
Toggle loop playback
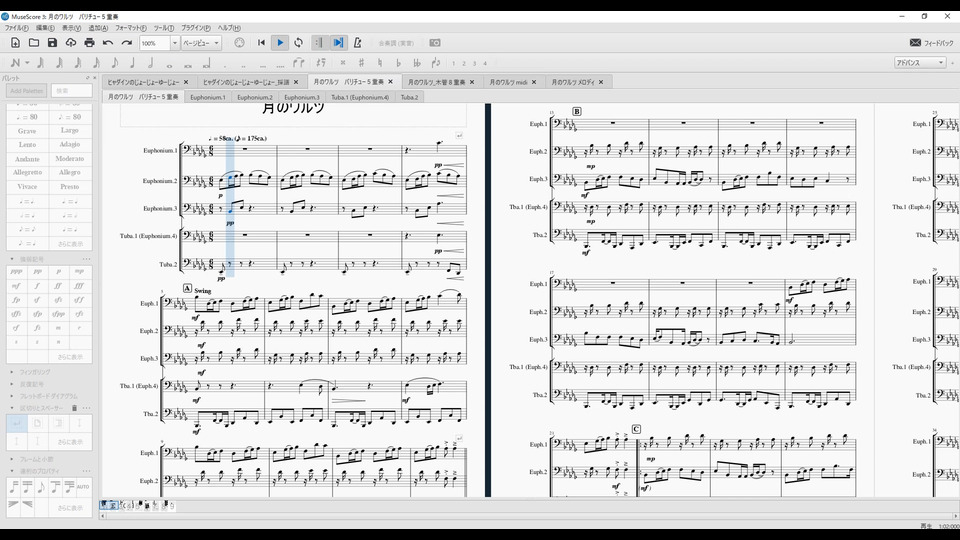299,43
